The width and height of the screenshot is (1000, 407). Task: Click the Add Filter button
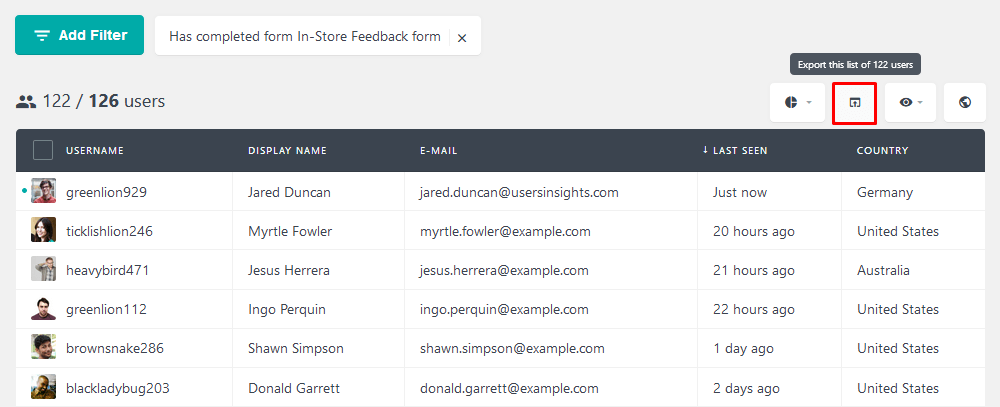[80, 35]
